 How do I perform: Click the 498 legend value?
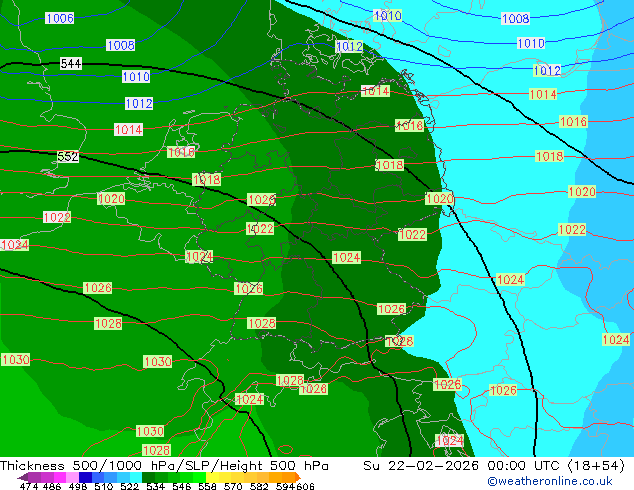tap(78, 486)
